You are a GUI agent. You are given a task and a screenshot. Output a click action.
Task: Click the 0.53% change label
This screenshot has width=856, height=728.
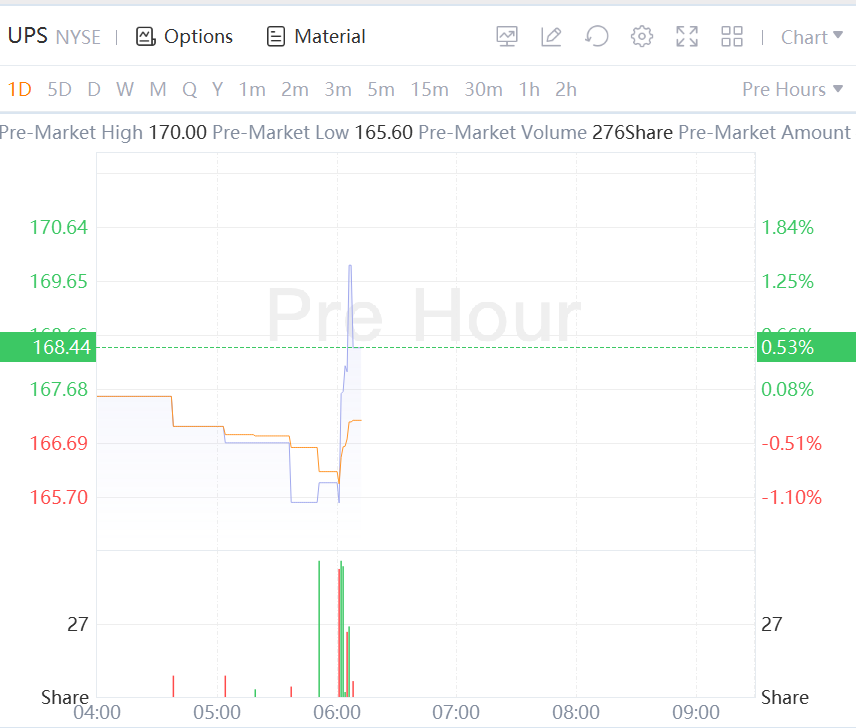[x=788, y=347]
